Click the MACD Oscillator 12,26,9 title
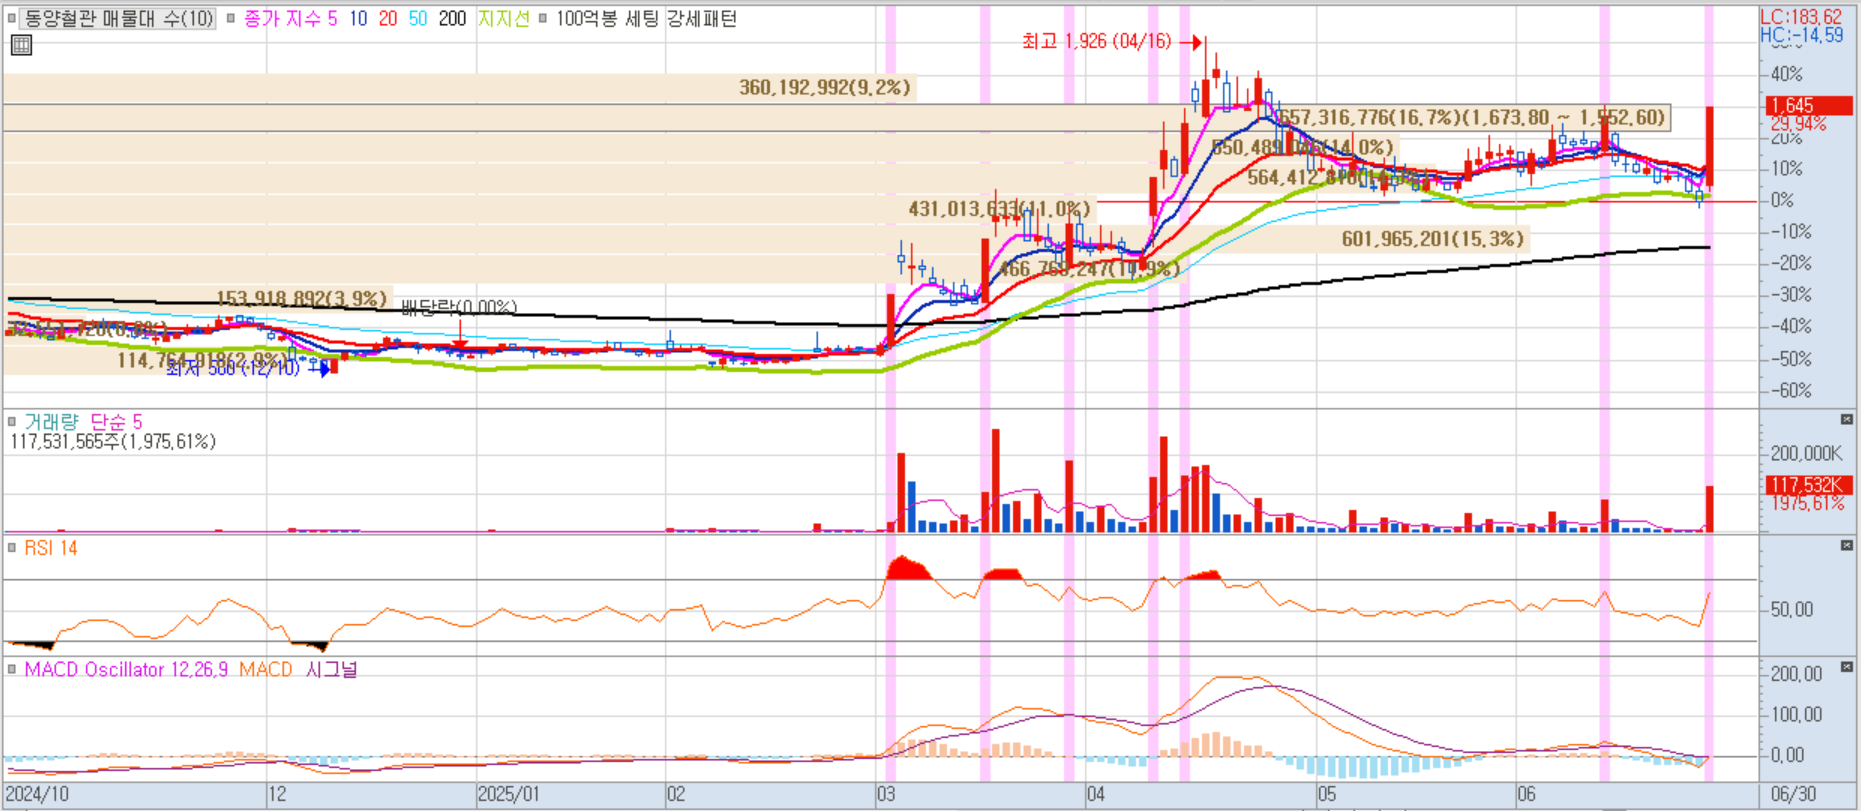This screenshot has width=1861, height=811. click(127, 669)
